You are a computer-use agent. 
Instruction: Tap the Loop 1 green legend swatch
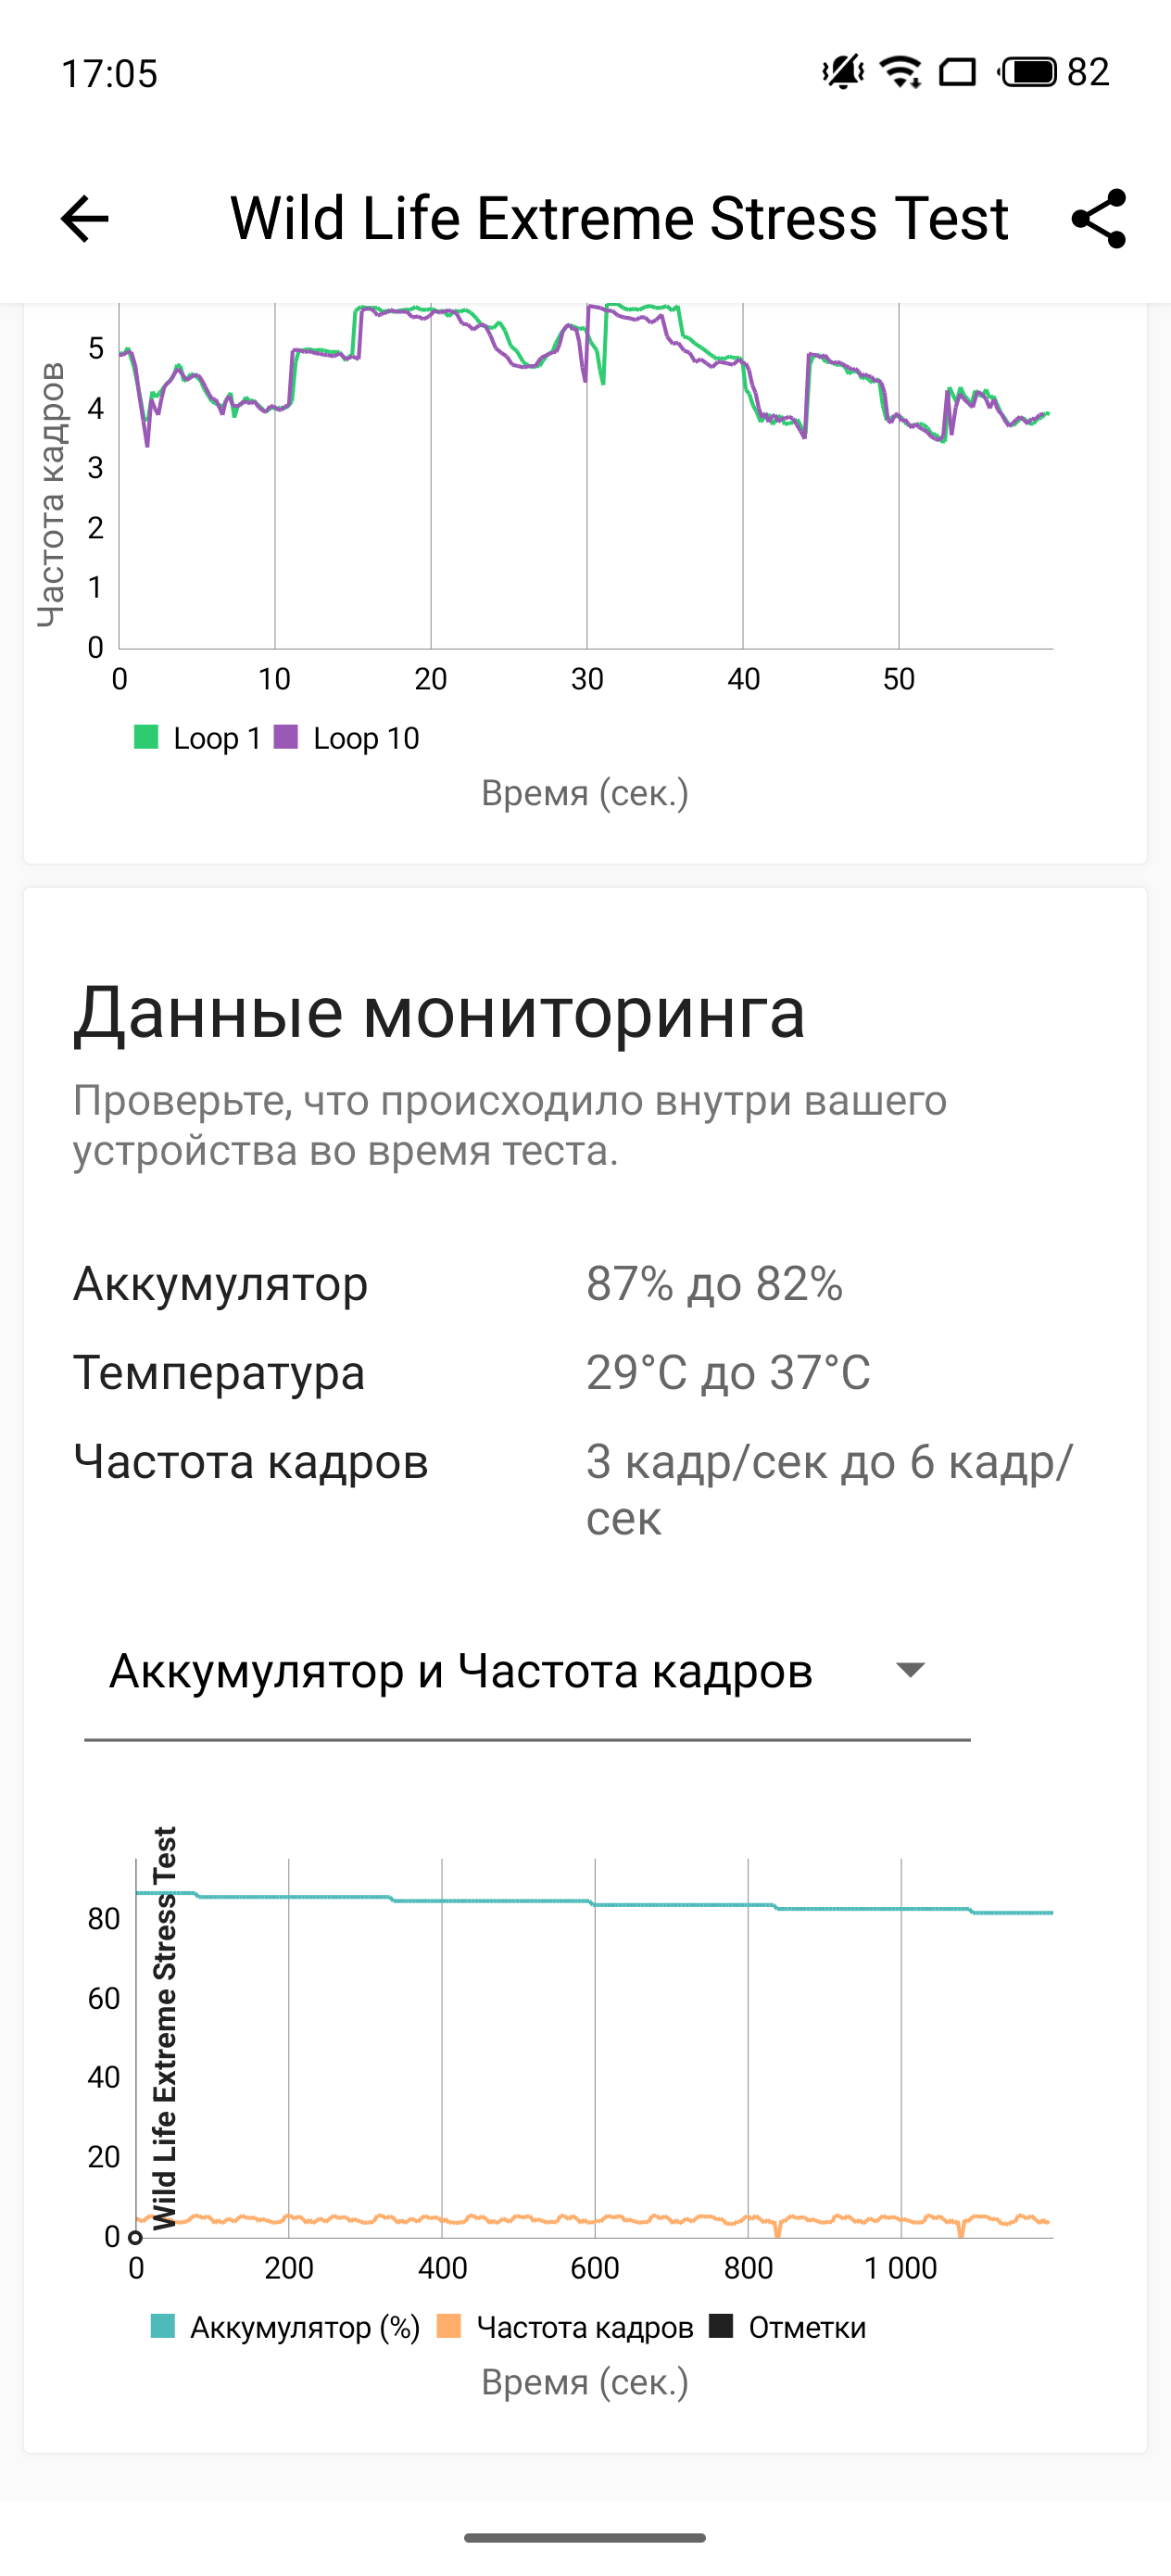click(146, 737)
